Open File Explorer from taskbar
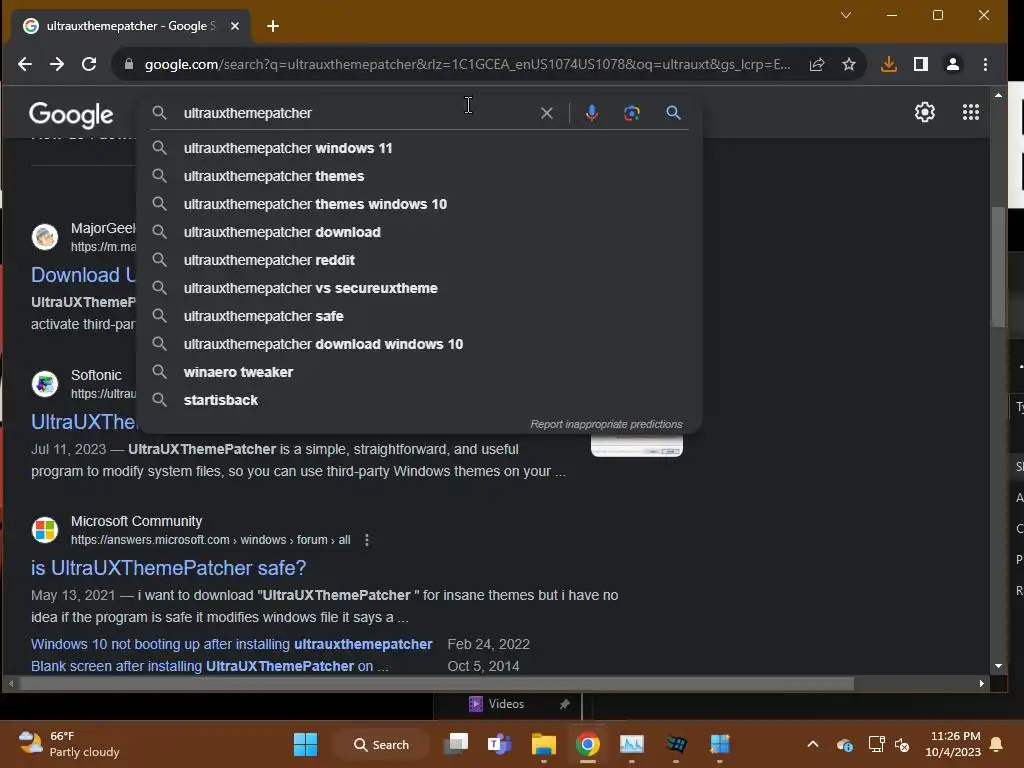 [x=543, y=744]
